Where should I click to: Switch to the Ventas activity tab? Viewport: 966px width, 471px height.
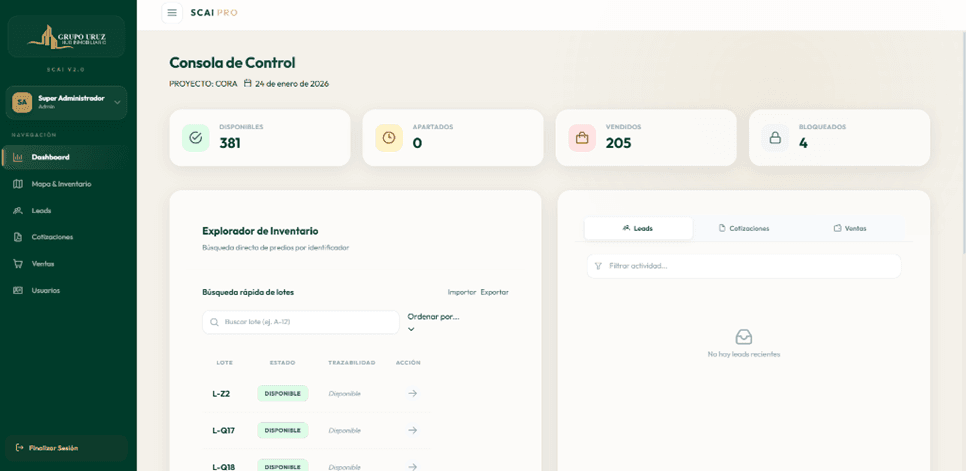[850, 228]
